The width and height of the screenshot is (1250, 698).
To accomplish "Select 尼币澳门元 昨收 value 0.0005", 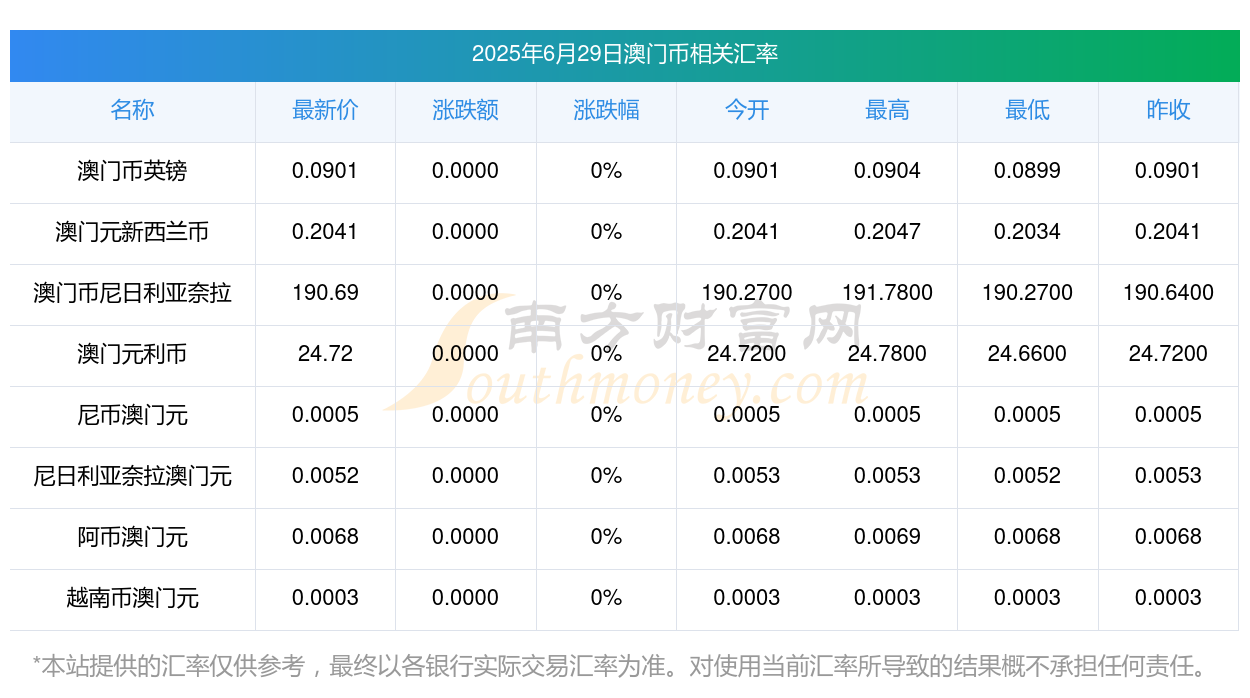I will click(x=1168, y=415).
